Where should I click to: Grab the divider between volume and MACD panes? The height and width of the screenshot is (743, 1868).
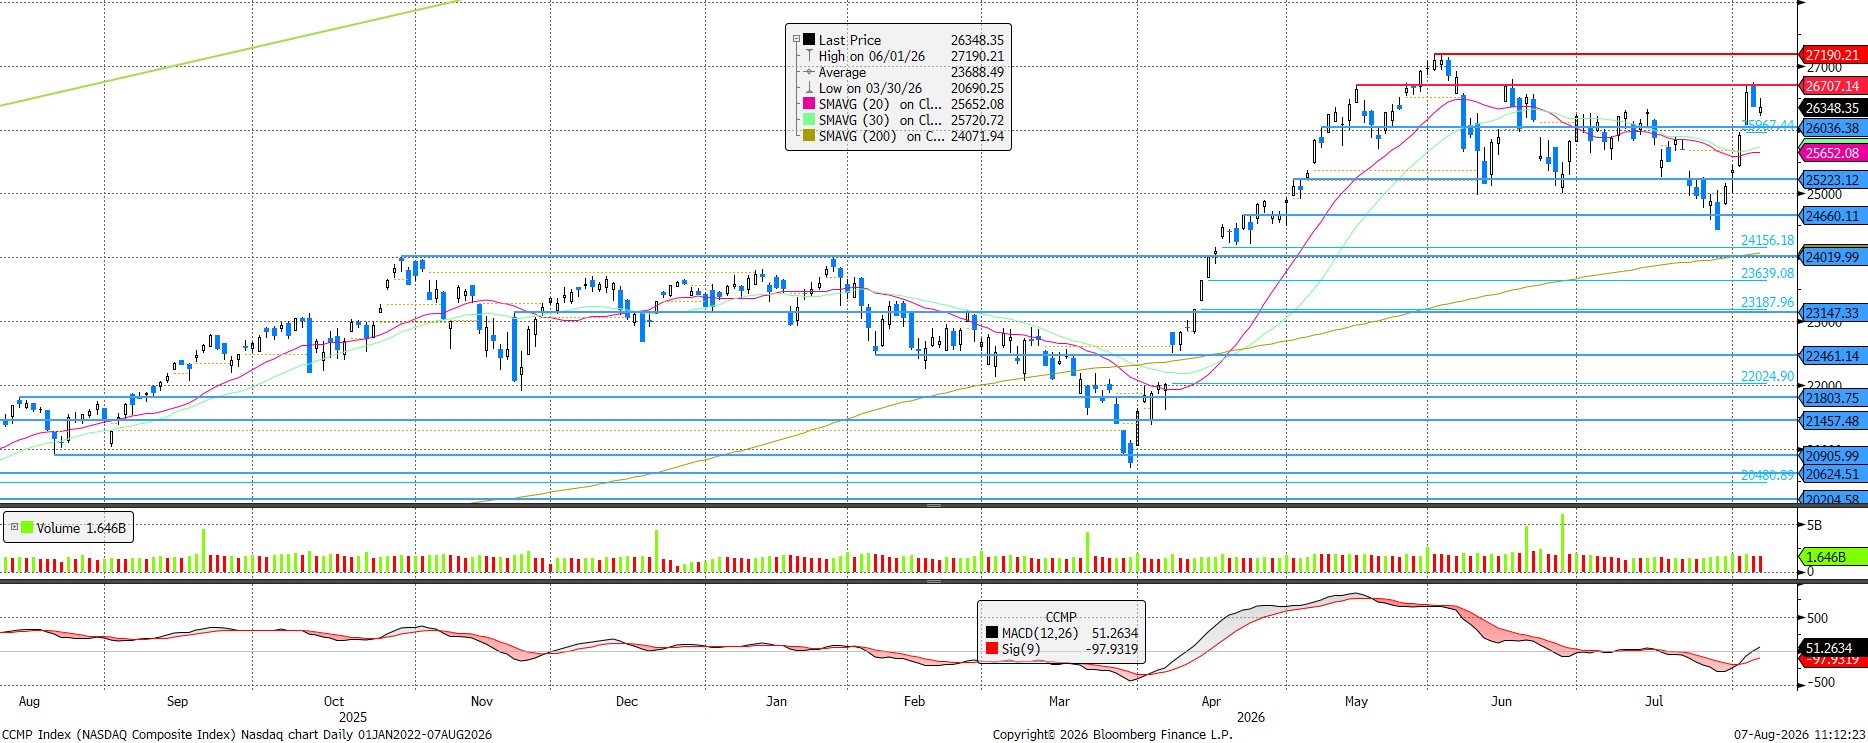point(933,581)
